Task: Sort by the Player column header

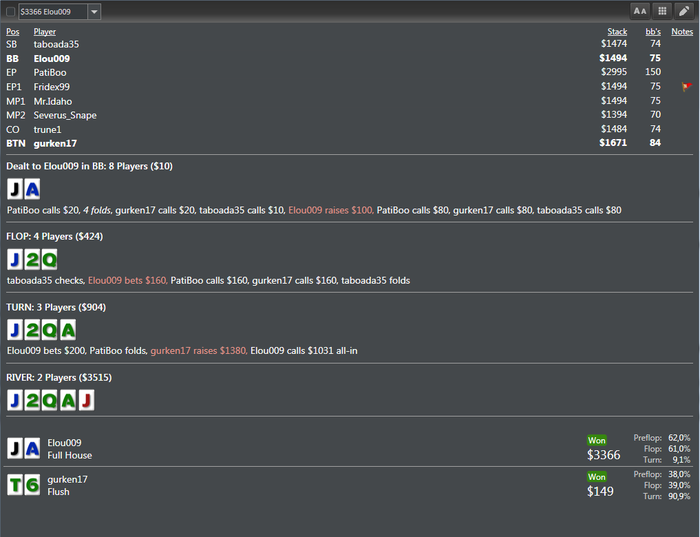Action: 45,32
